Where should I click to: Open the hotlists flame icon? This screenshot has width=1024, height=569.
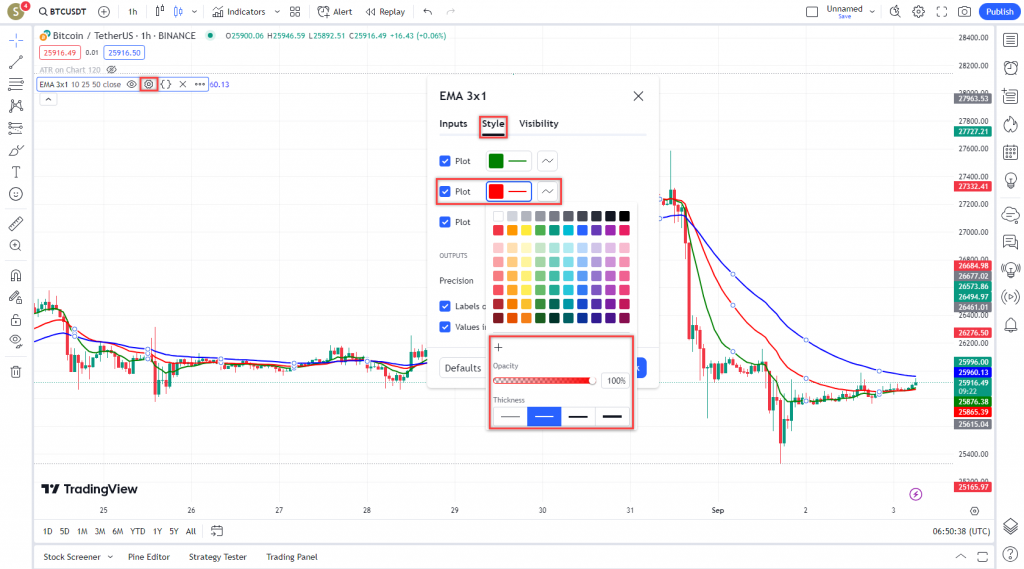[x=1010, y=124]
